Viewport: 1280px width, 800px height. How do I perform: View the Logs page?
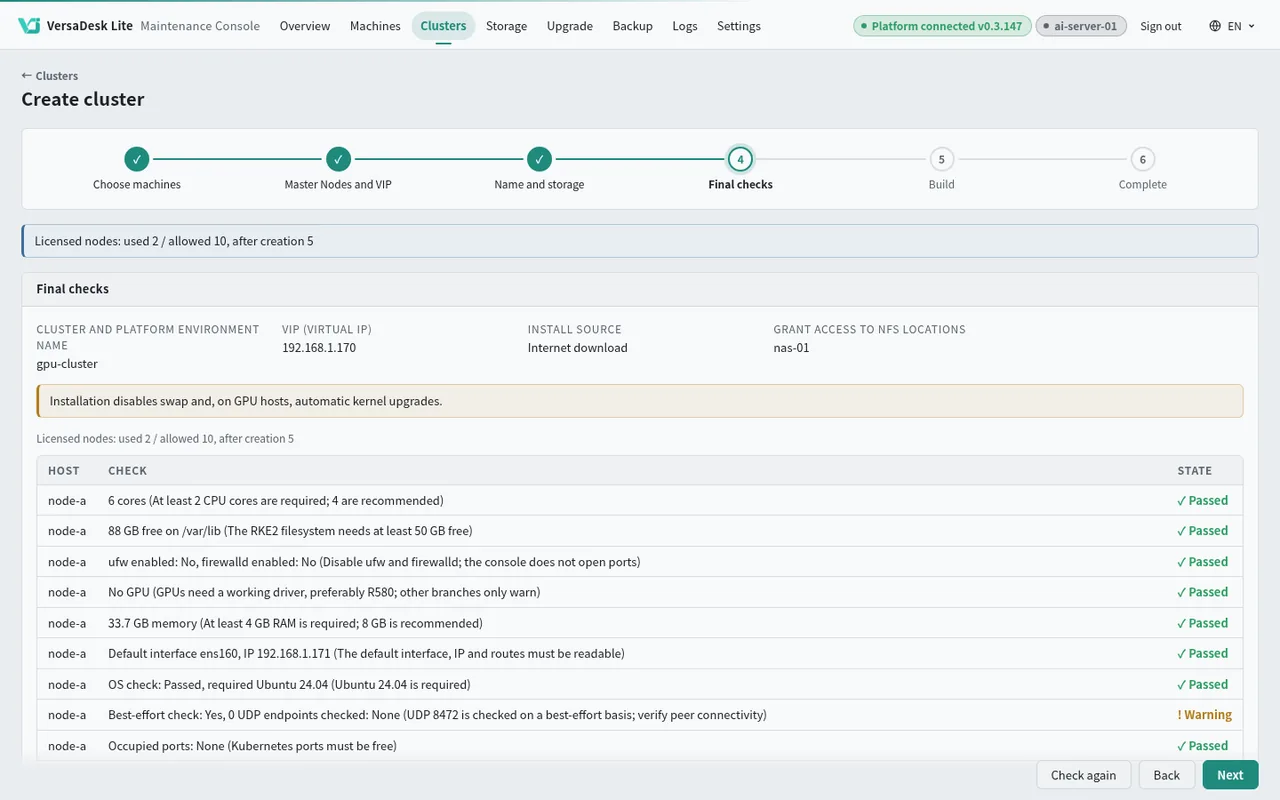(685, 26)
